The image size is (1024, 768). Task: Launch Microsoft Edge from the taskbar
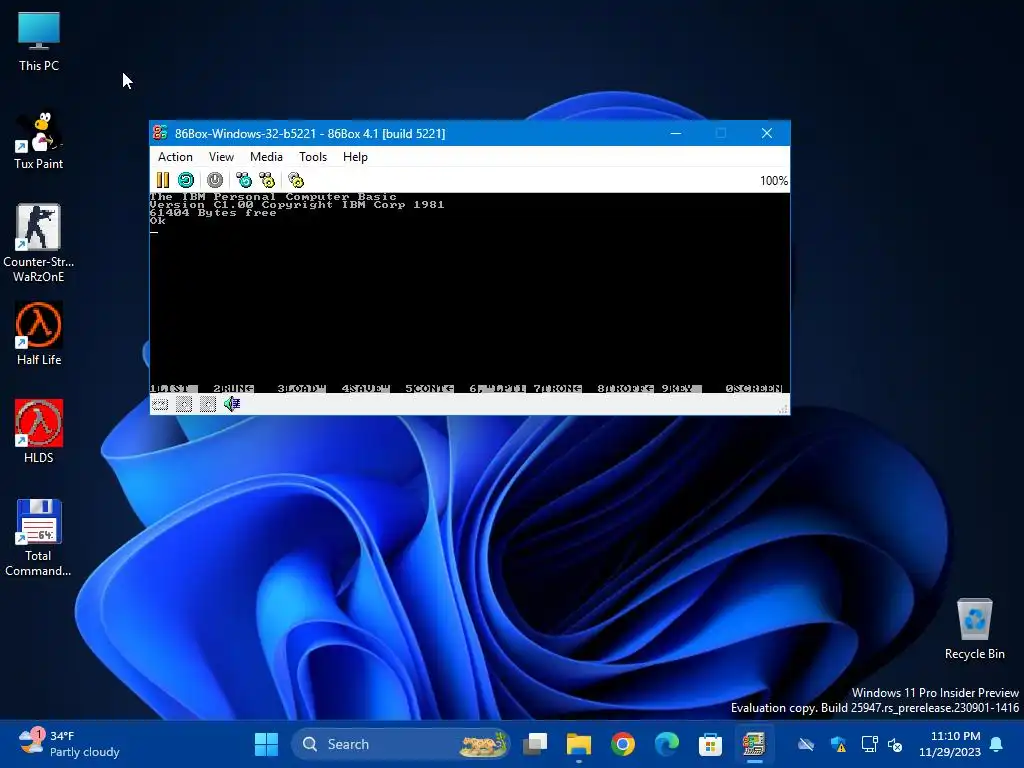coord(666,744)
